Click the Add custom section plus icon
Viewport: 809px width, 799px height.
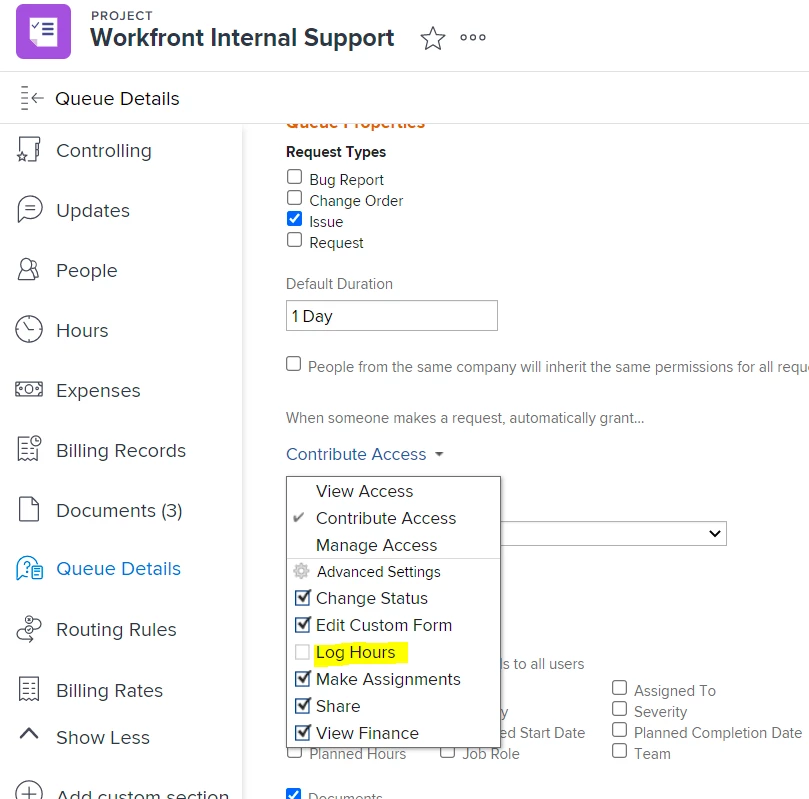29,790
